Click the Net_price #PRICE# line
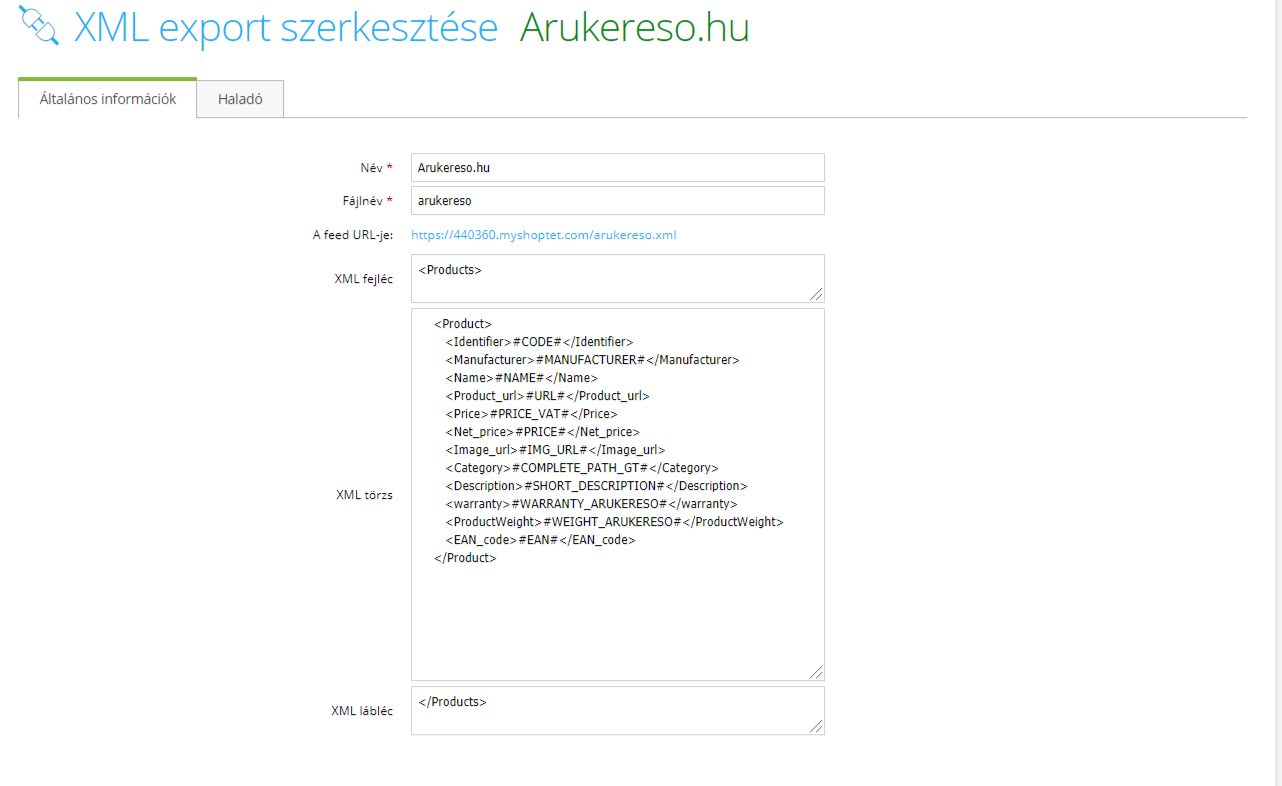 (543, 432)
